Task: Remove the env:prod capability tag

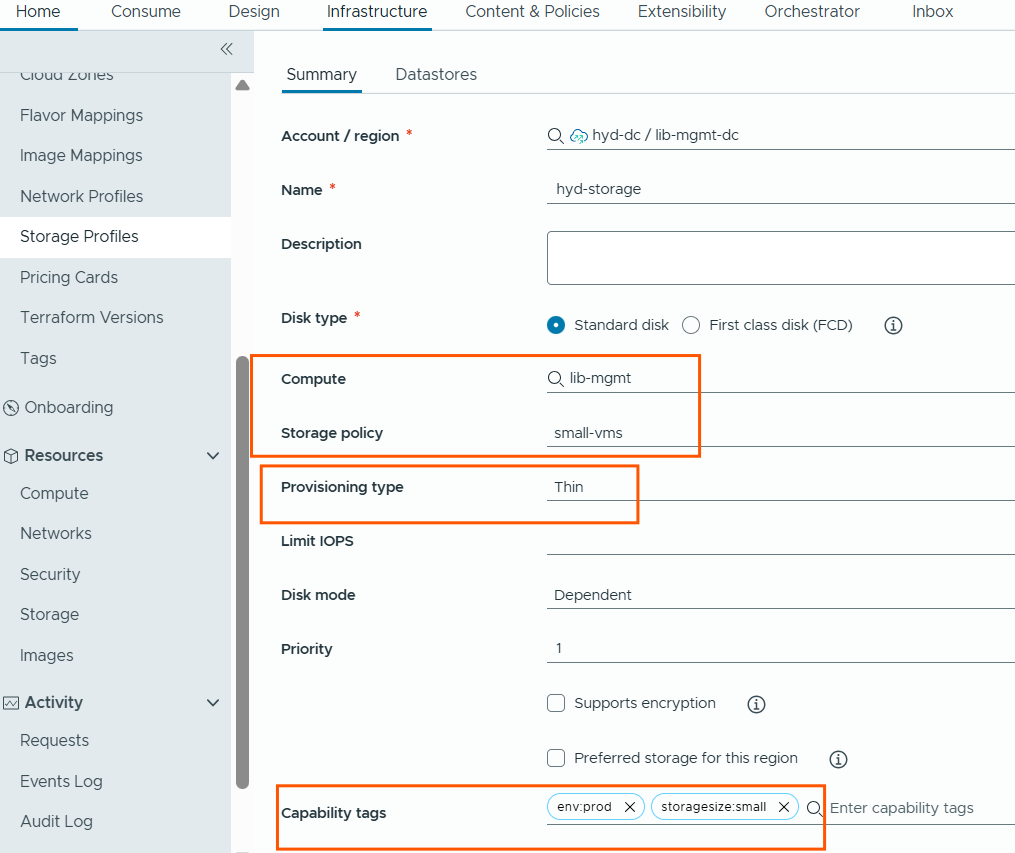Action: pyautogui.click(x=629, y=807)
